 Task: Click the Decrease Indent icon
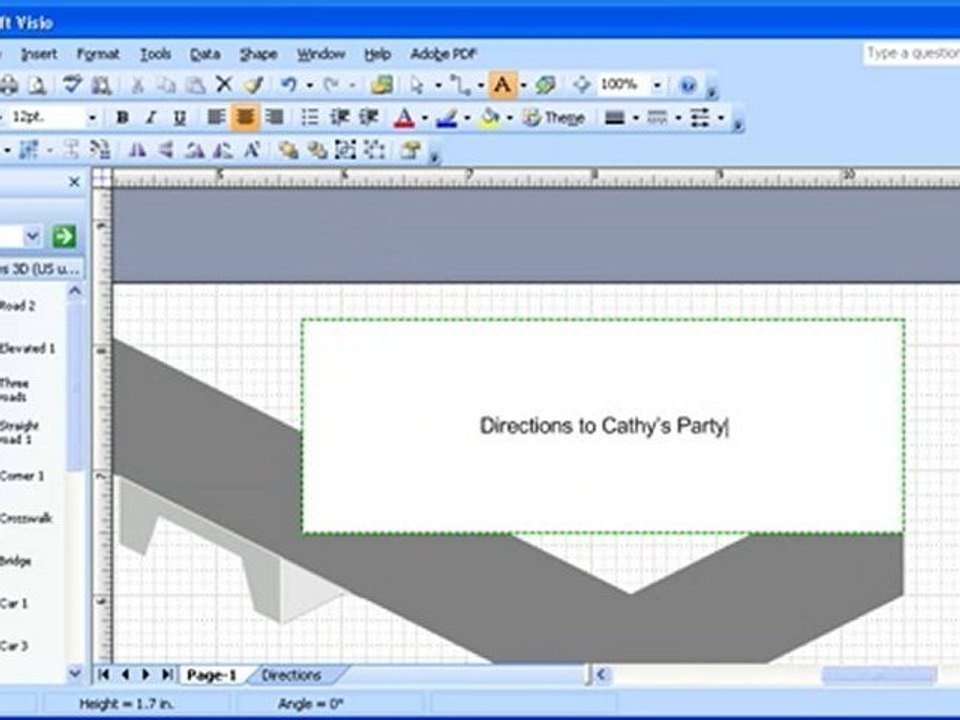tap(340, 117)
